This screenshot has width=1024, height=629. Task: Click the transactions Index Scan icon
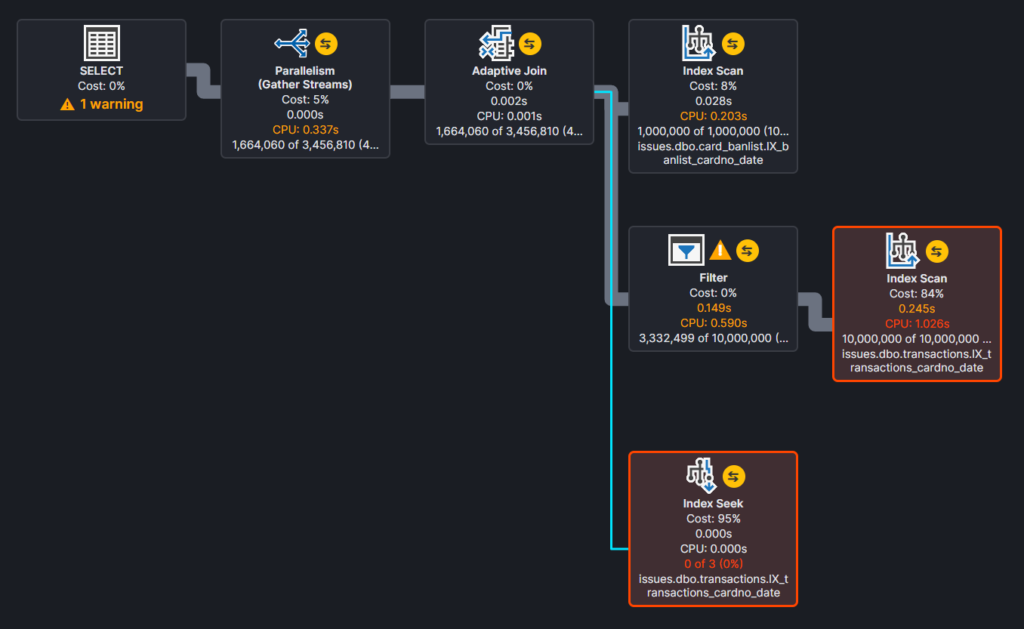pyautogui.click(x=902, y=251)
